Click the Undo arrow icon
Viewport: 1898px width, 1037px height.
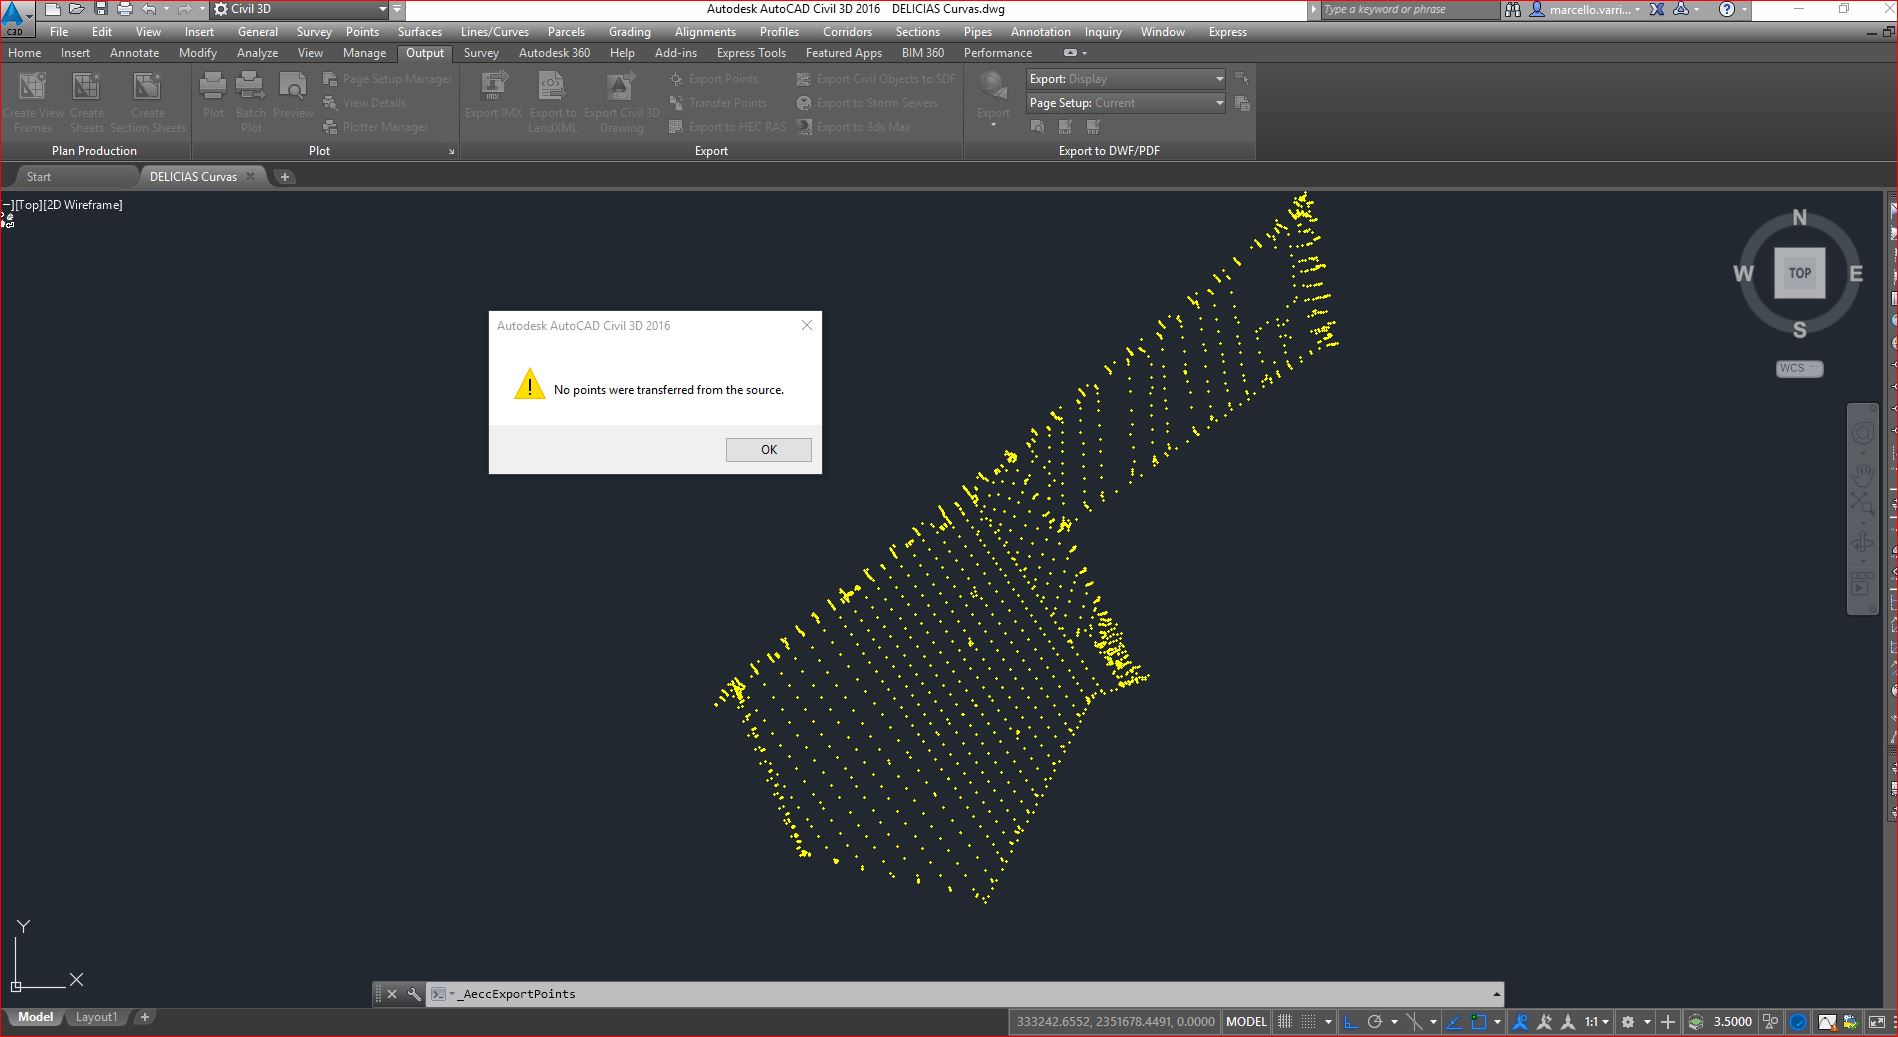pos(149,9)
